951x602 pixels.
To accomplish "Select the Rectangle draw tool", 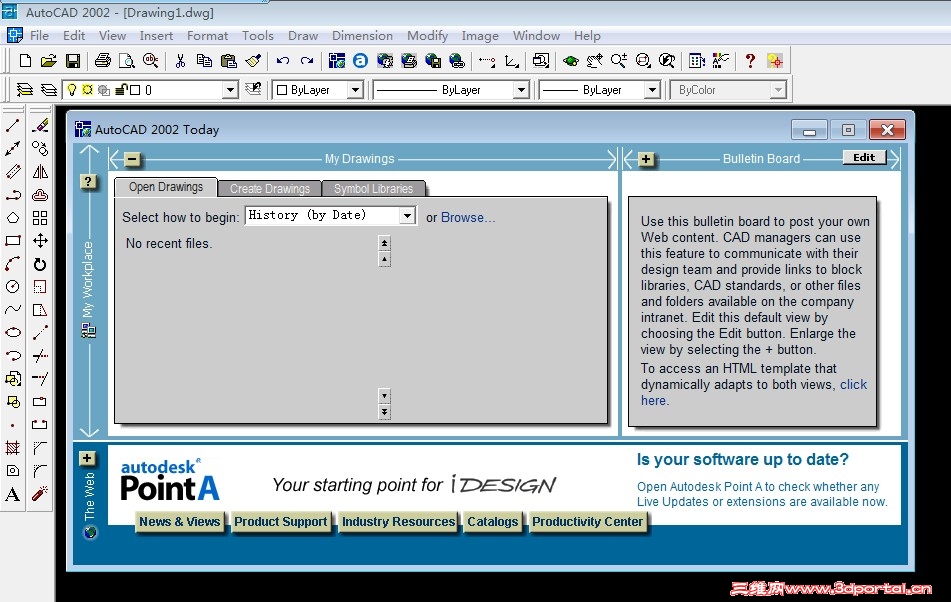I will coord(13,241).
